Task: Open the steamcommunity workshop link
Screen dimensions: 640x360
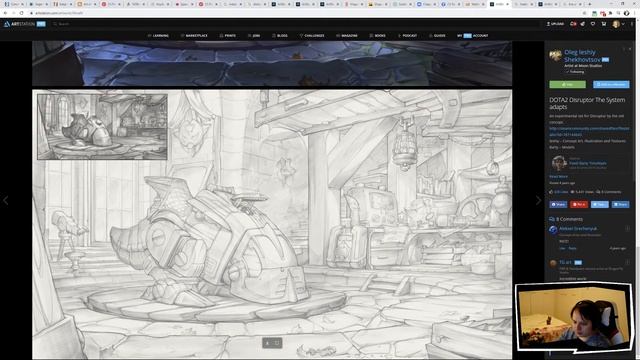Action: 589,131
